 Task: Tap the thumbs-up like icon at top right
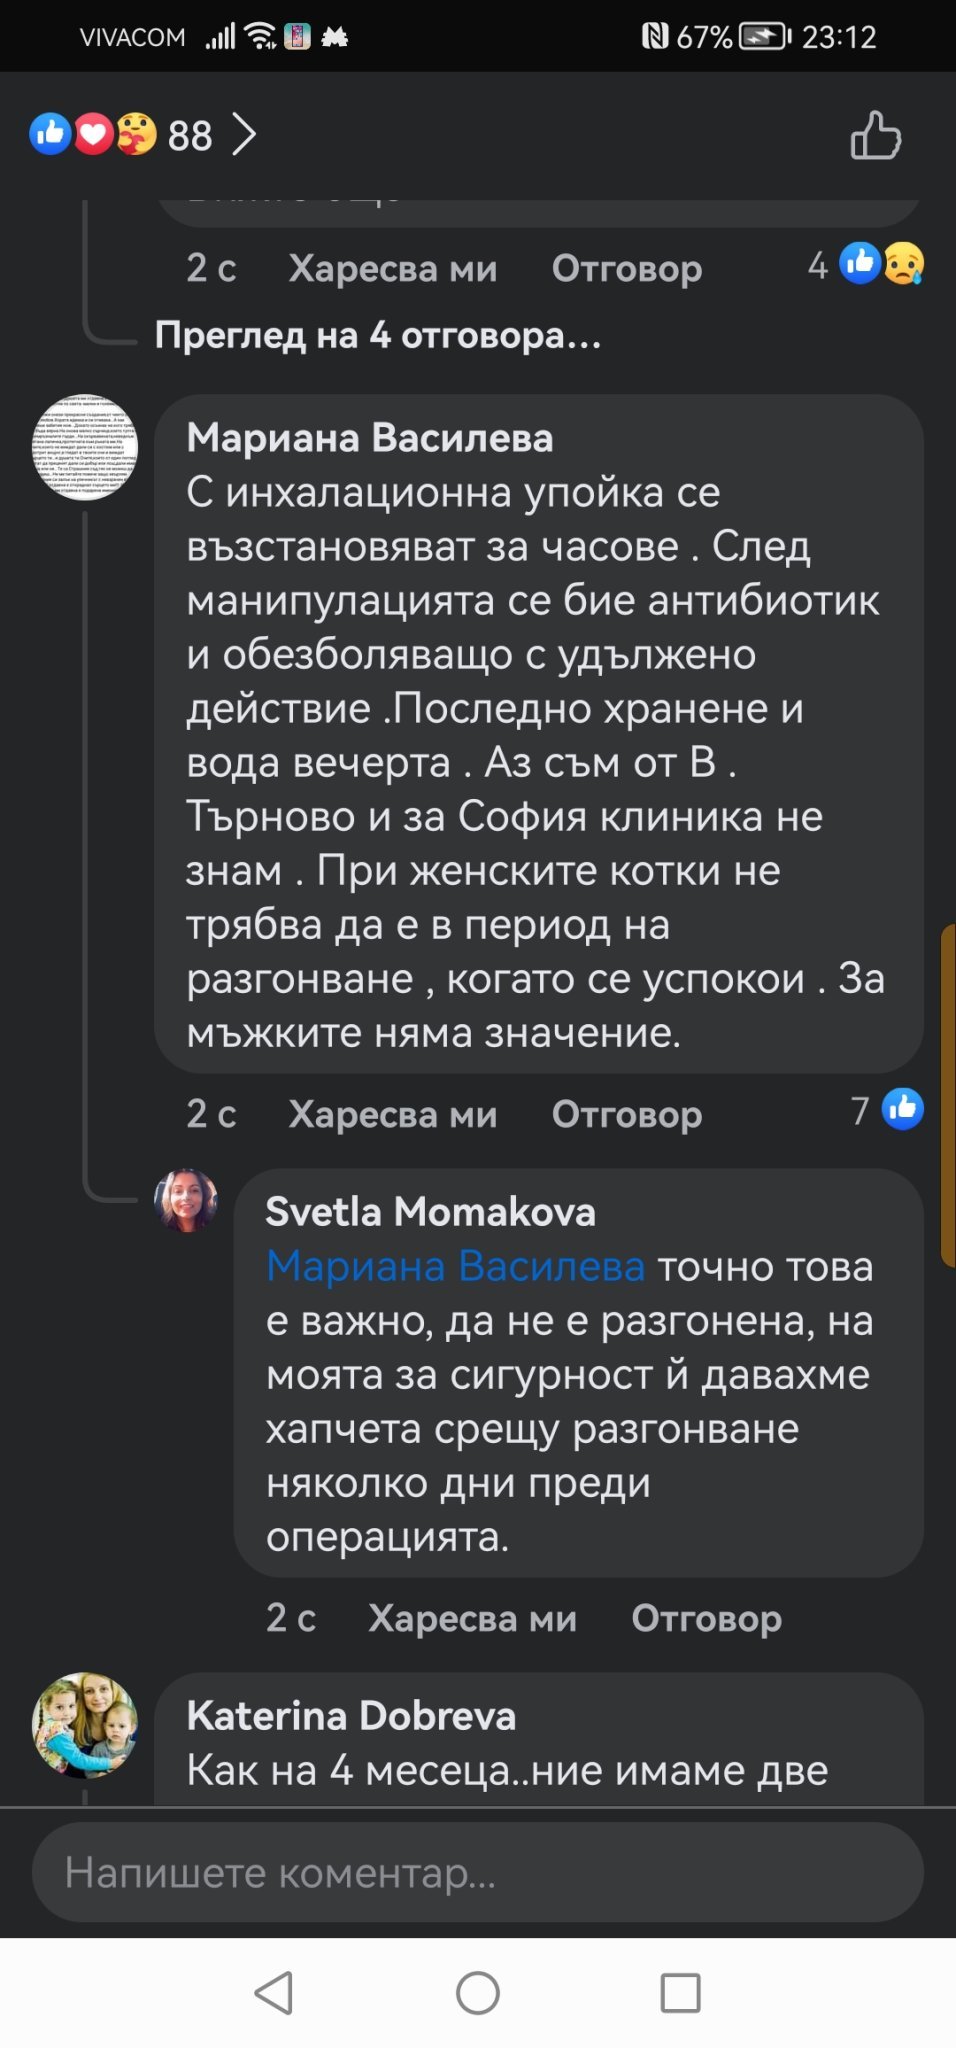875,135
